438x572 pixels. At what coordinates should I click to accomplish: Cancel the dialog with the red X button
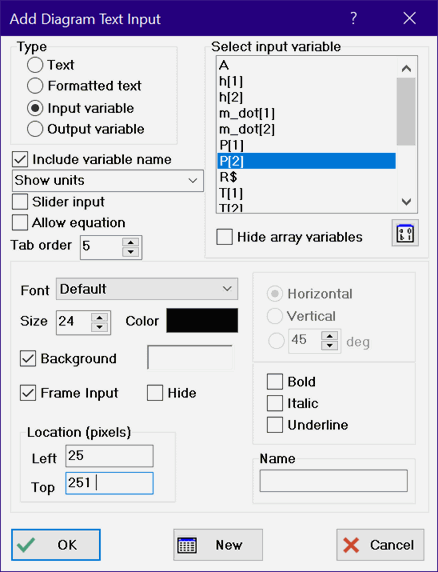click(x=380, y=545)
